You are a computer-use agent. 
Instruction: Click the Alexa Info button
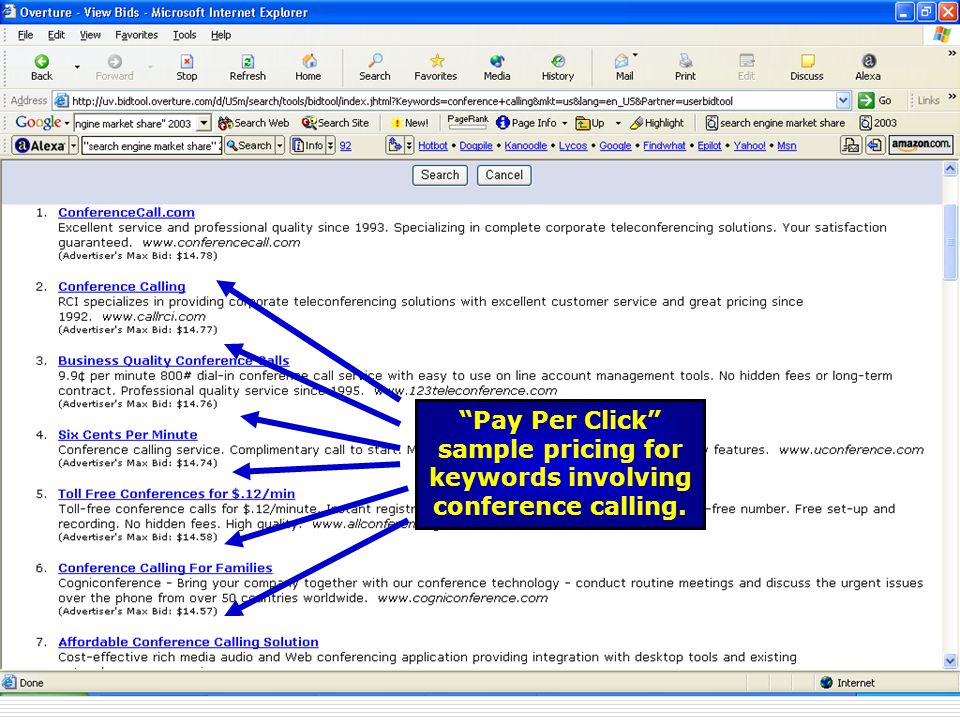pos(307,146)
